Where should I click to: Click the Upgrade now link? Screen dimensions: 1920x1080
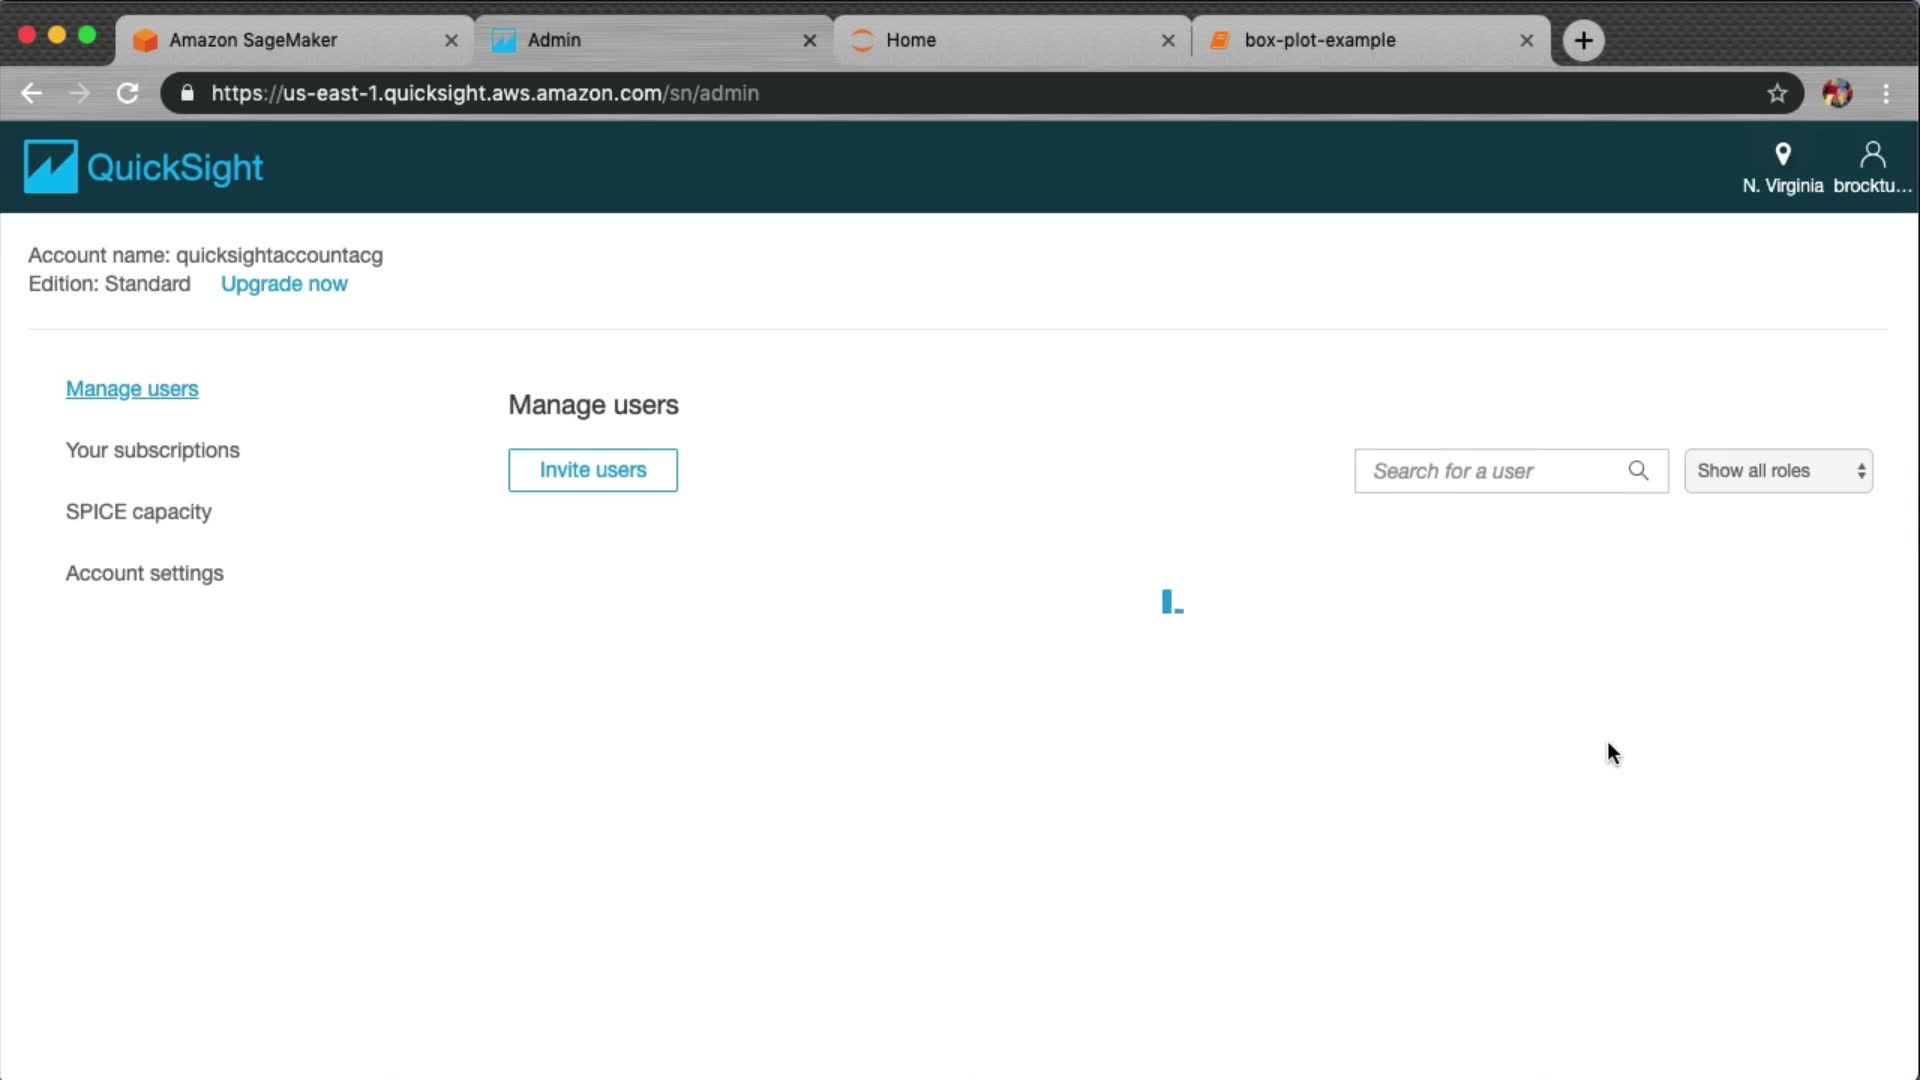[284, 284]
